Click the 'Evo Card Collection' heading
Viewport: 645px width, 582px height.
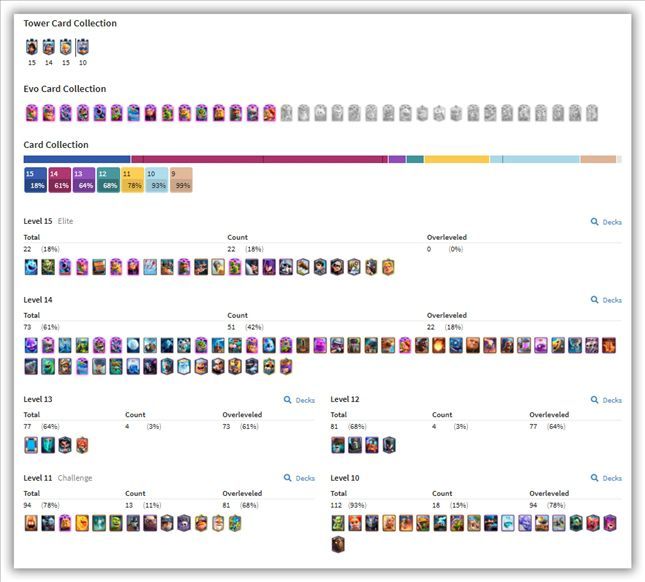coord(65,89)
